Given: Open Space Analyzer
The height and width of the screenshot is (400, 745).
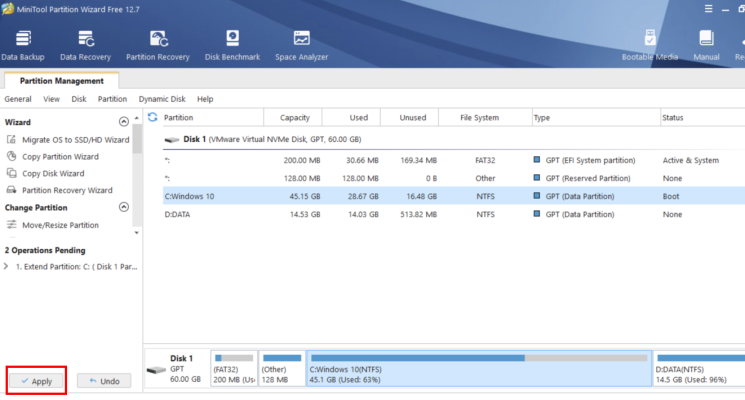Looking at the screenshot, I should [x=302, y=46].
